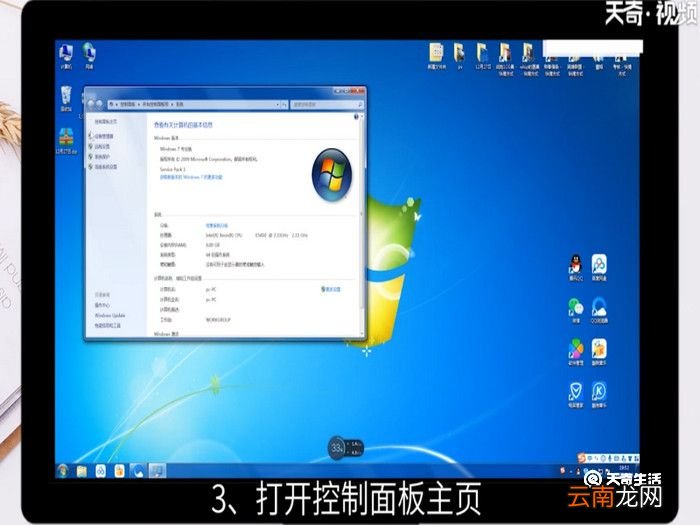Select the 控制面板 breadcrumb segment
Screen dimensions: 700x525
[x=128, y=104]
